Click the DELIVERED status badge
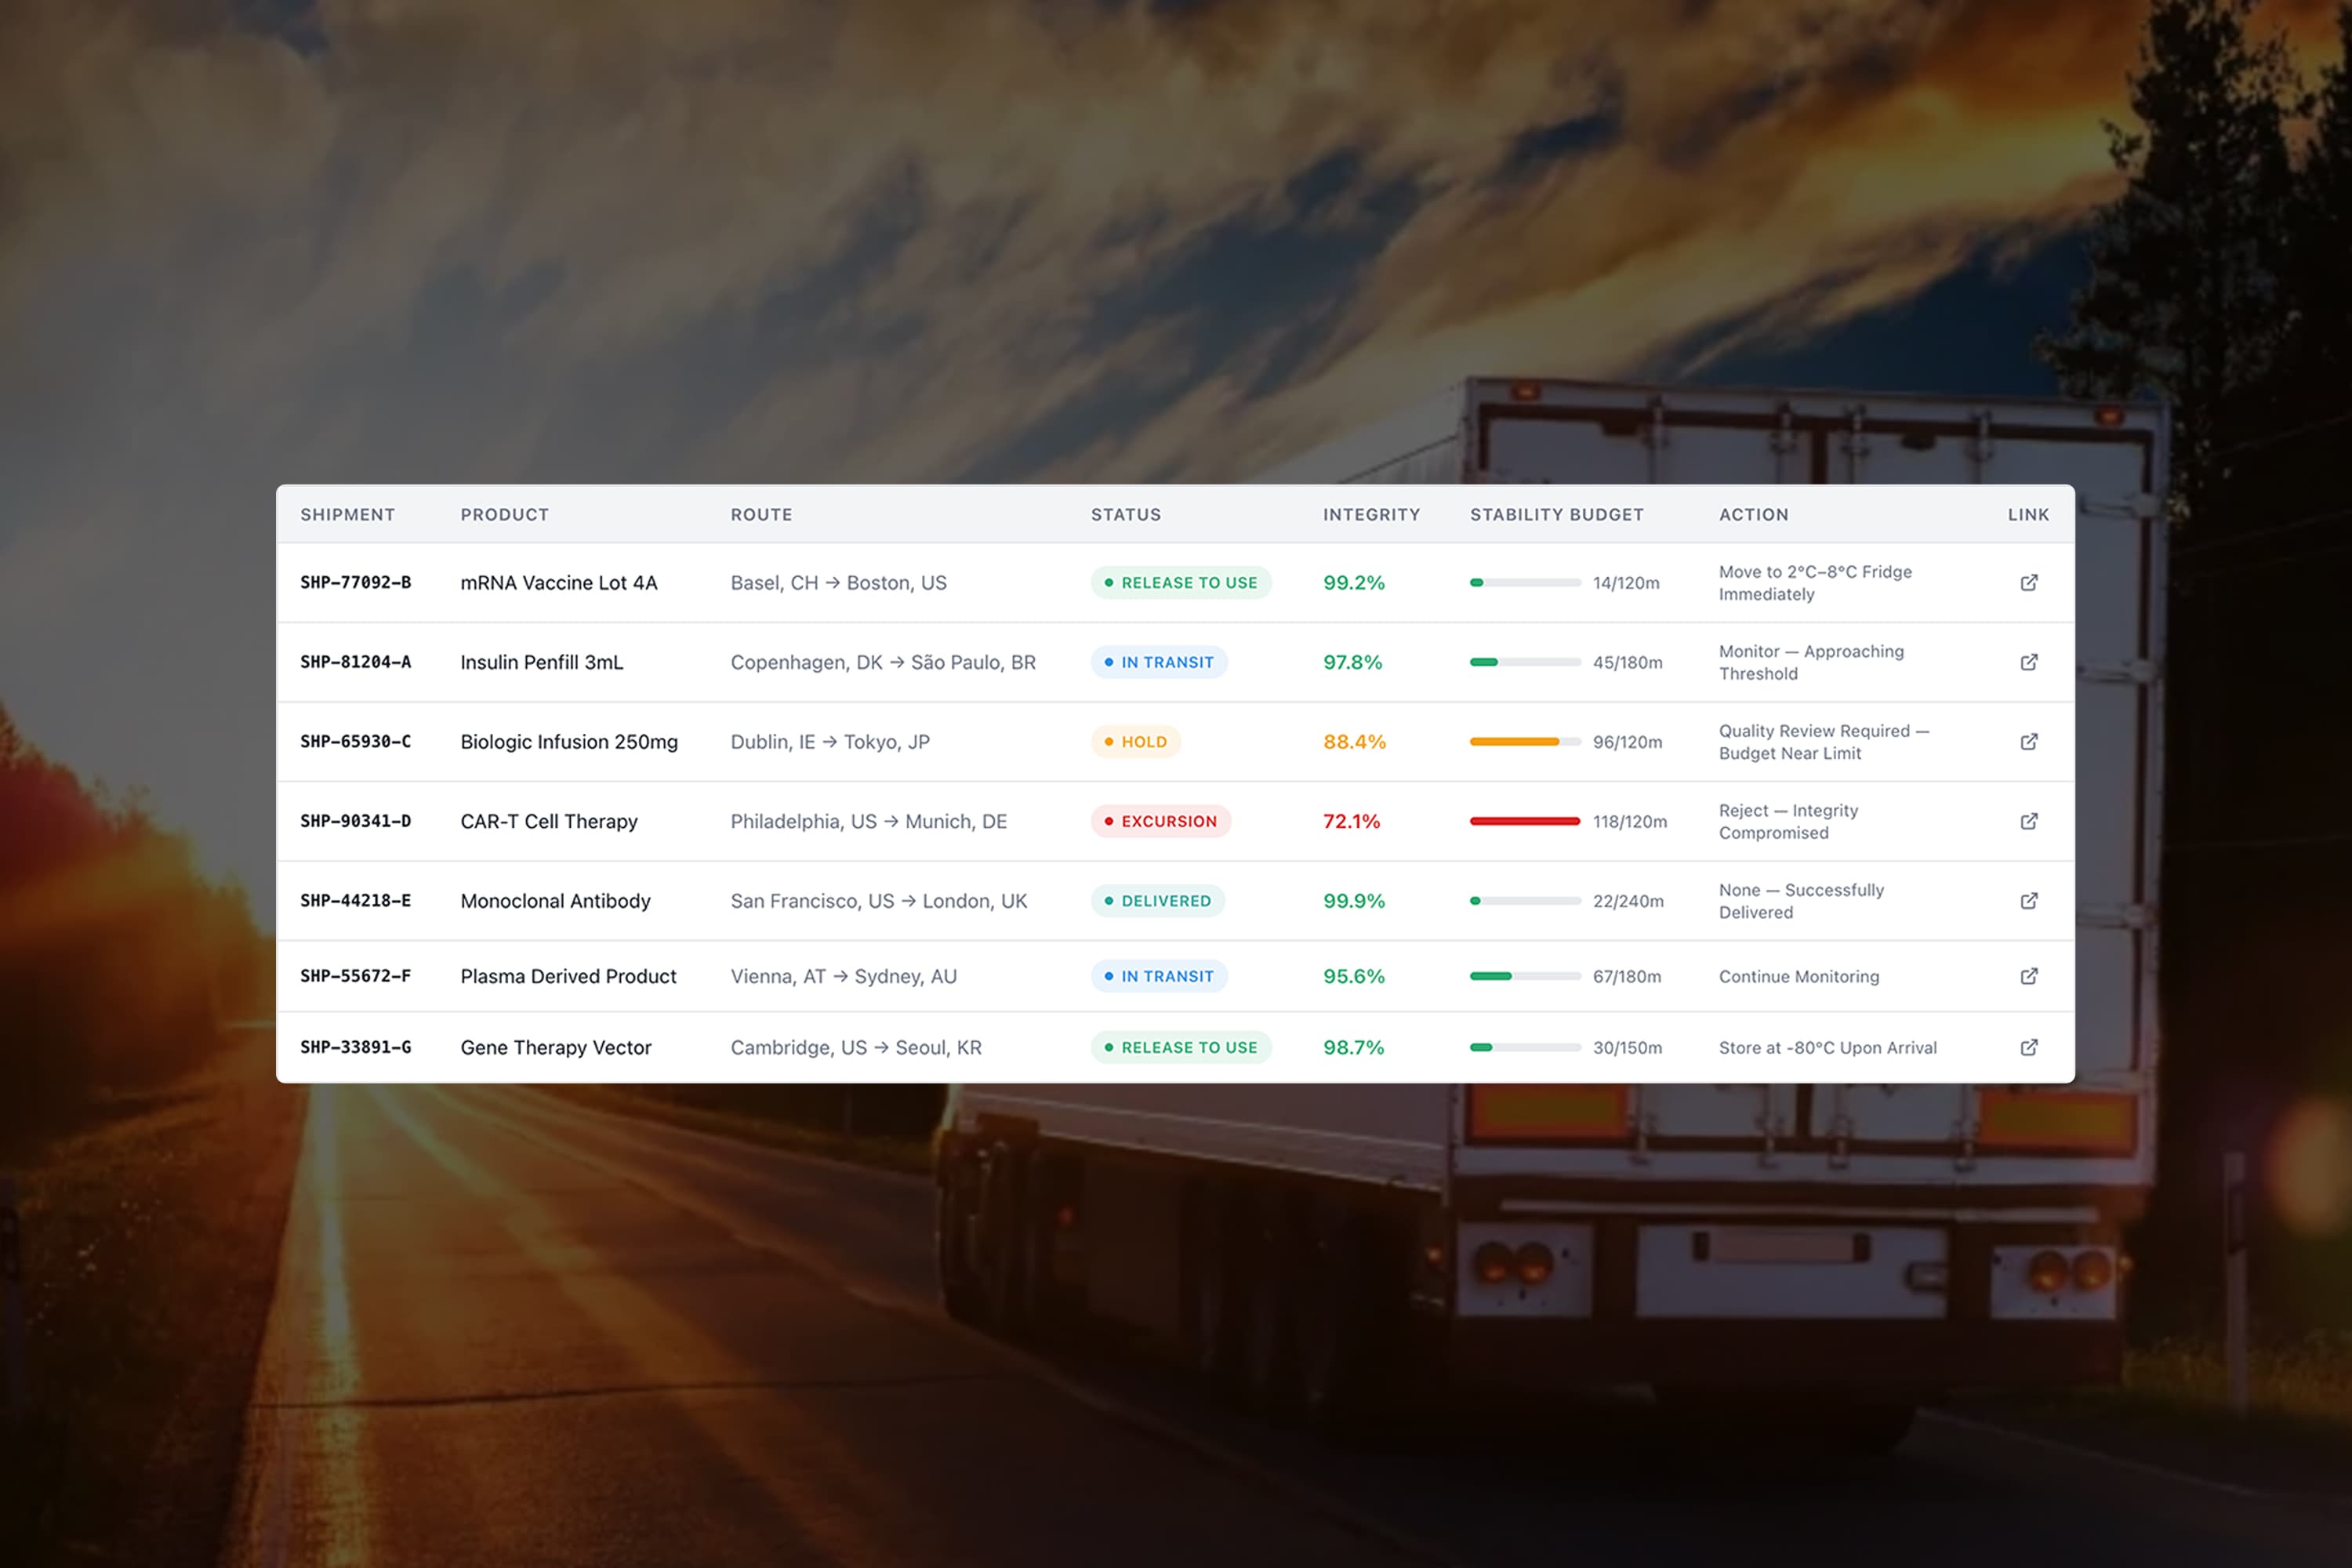The height and width of the screenshot is (1568, 2352). (x=1157, y=900)
